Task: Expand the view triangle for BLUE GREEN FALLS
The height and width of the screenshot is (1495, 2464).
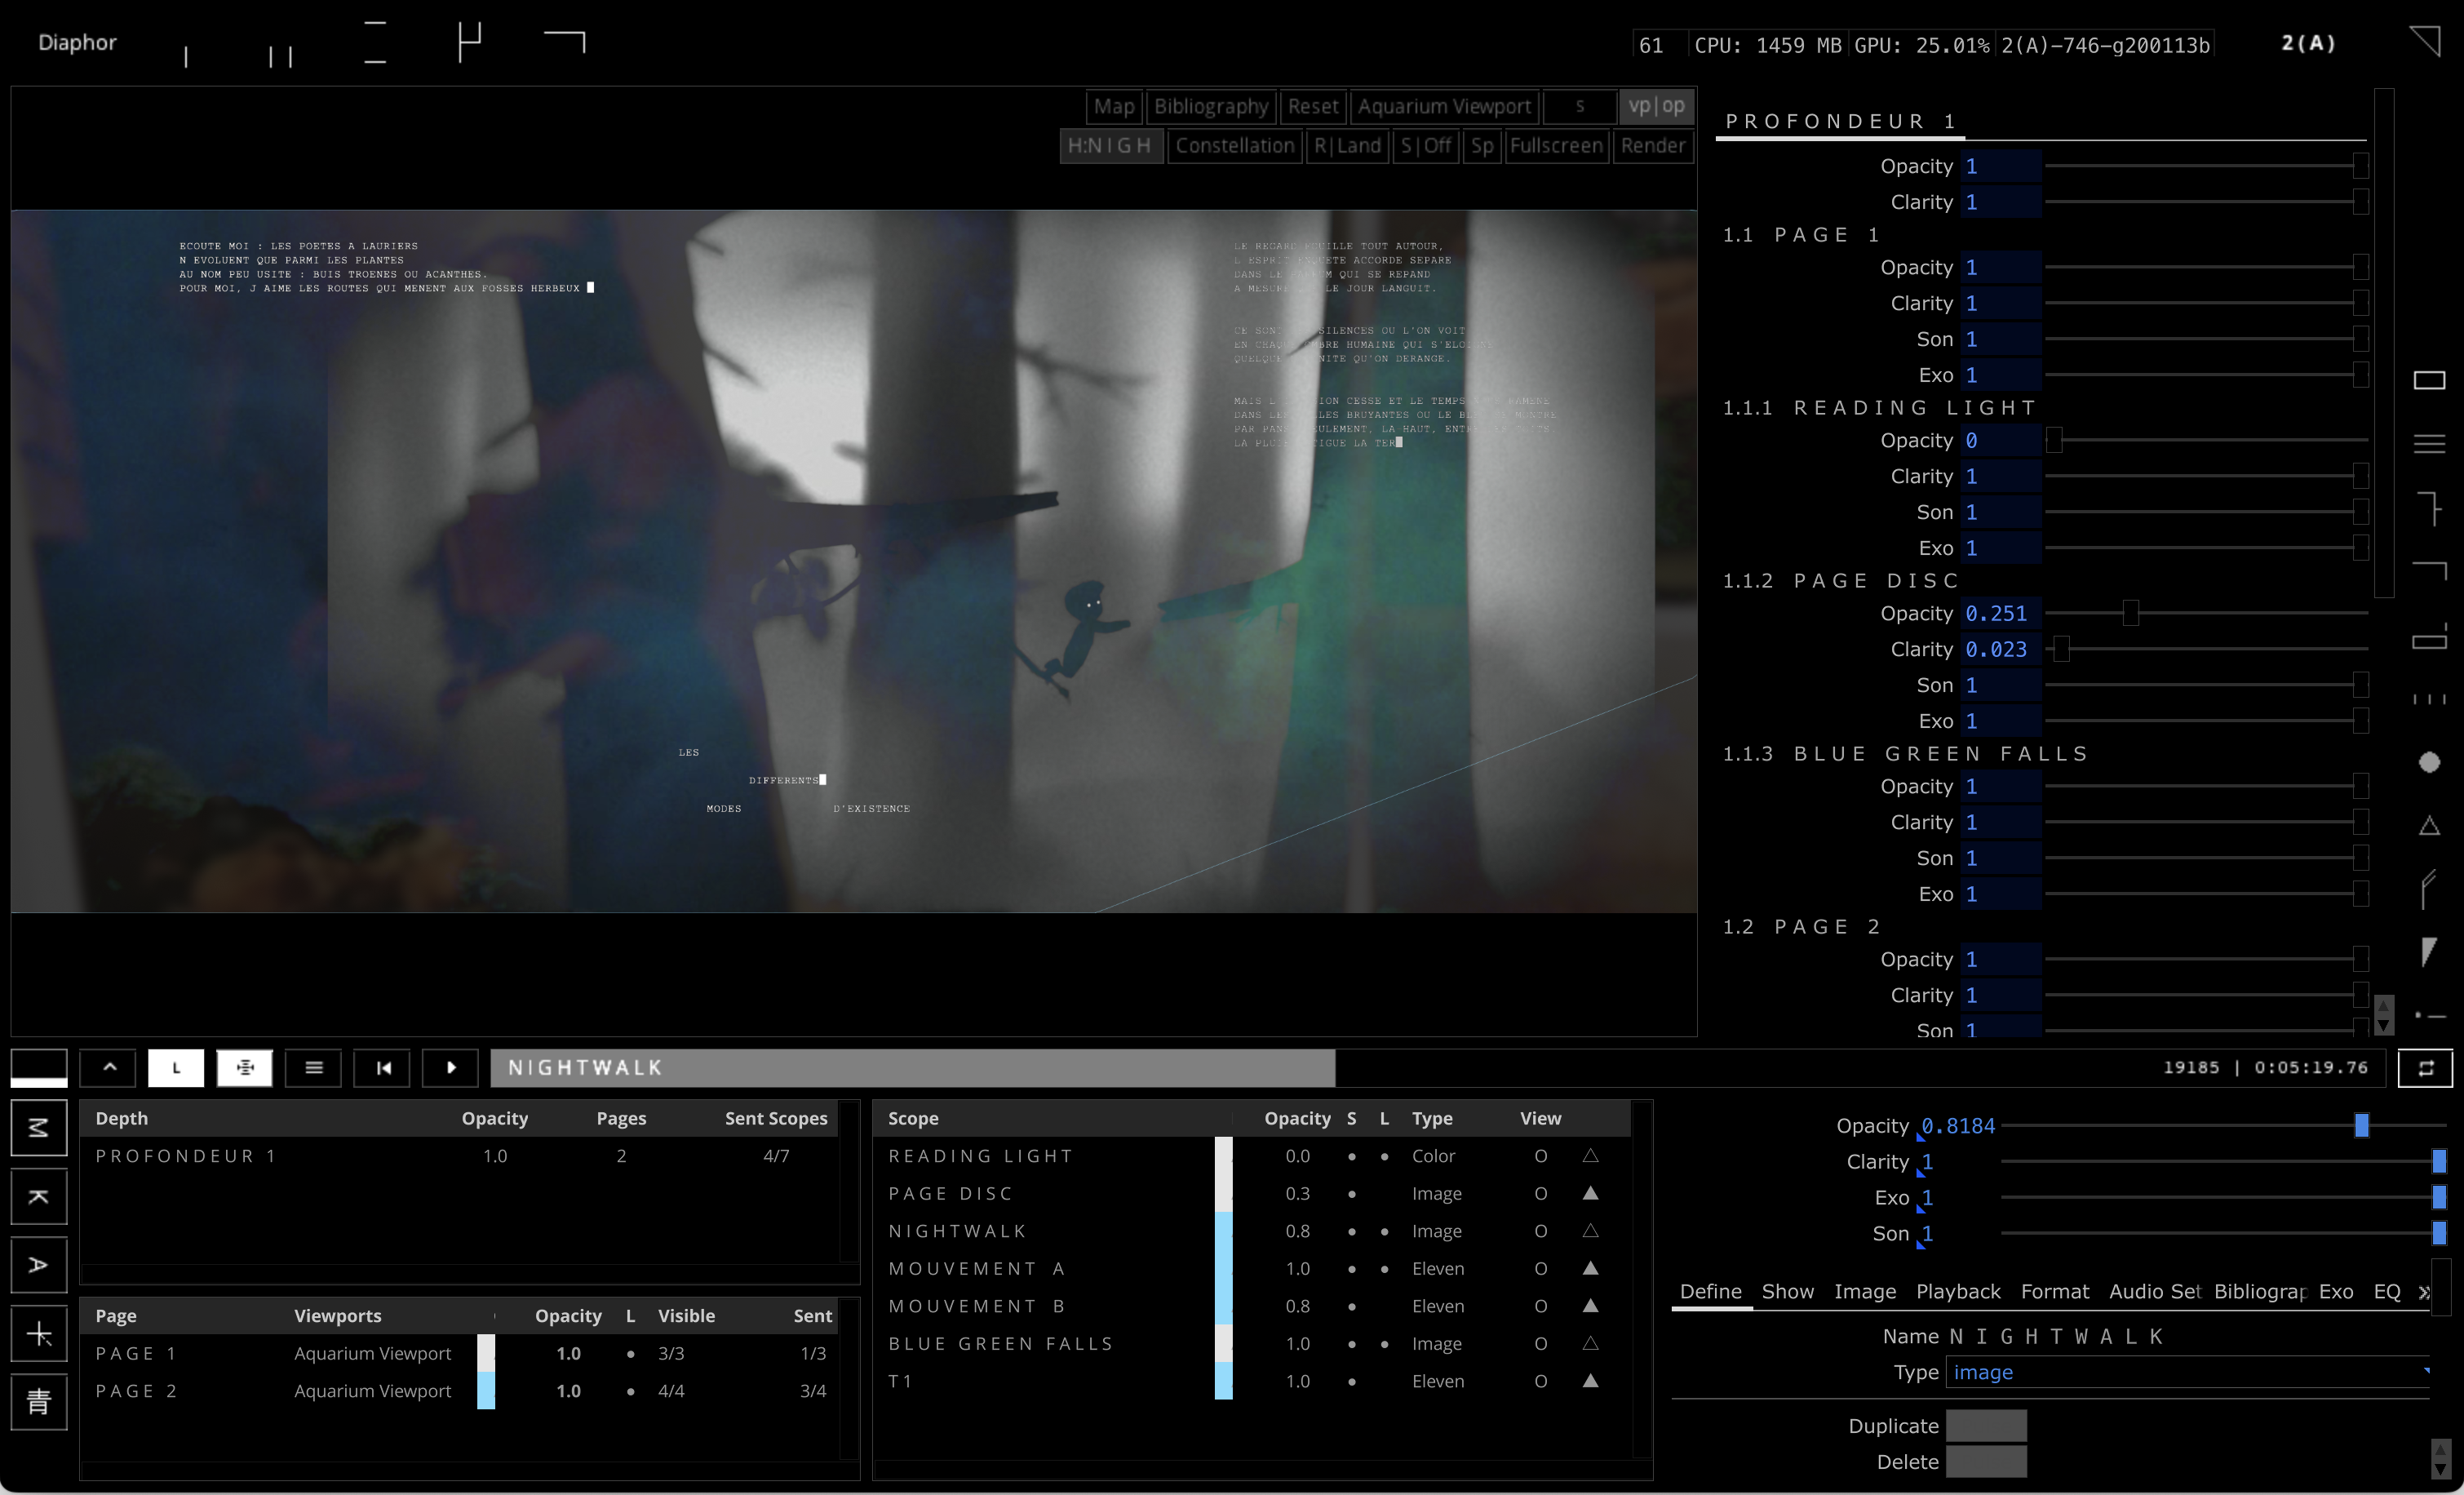Action: (x=1590, y=1344)
